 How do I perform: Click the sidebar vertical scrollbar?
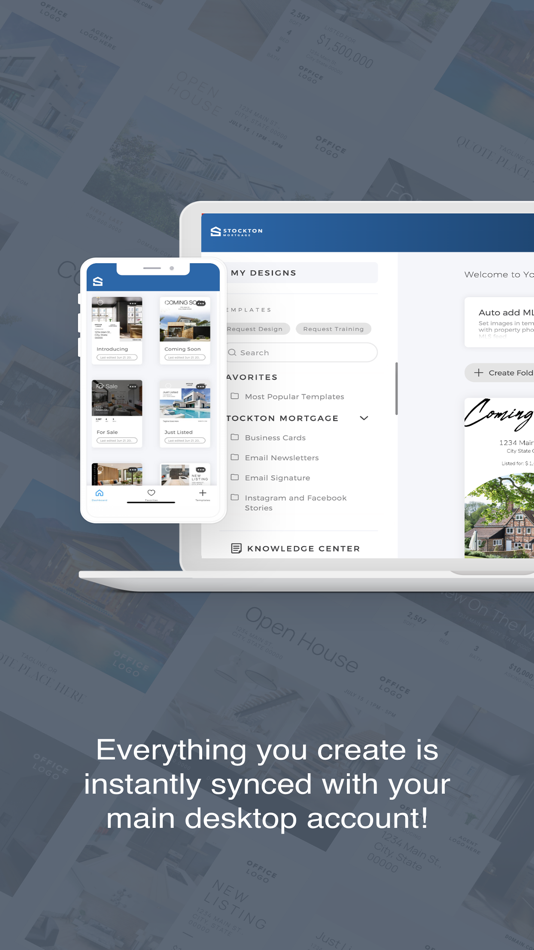[x=396, y=389]
